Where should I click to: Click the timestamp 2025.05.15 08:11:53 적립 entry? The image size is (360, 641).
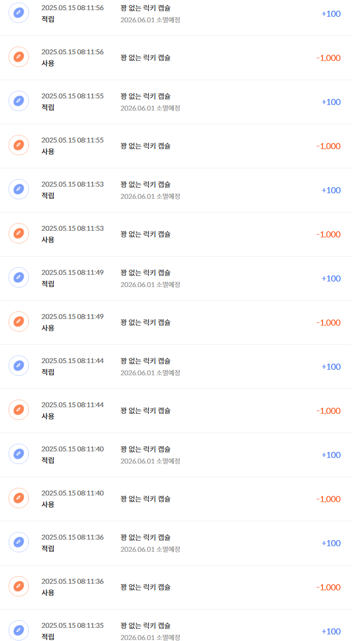pos(72,184)
